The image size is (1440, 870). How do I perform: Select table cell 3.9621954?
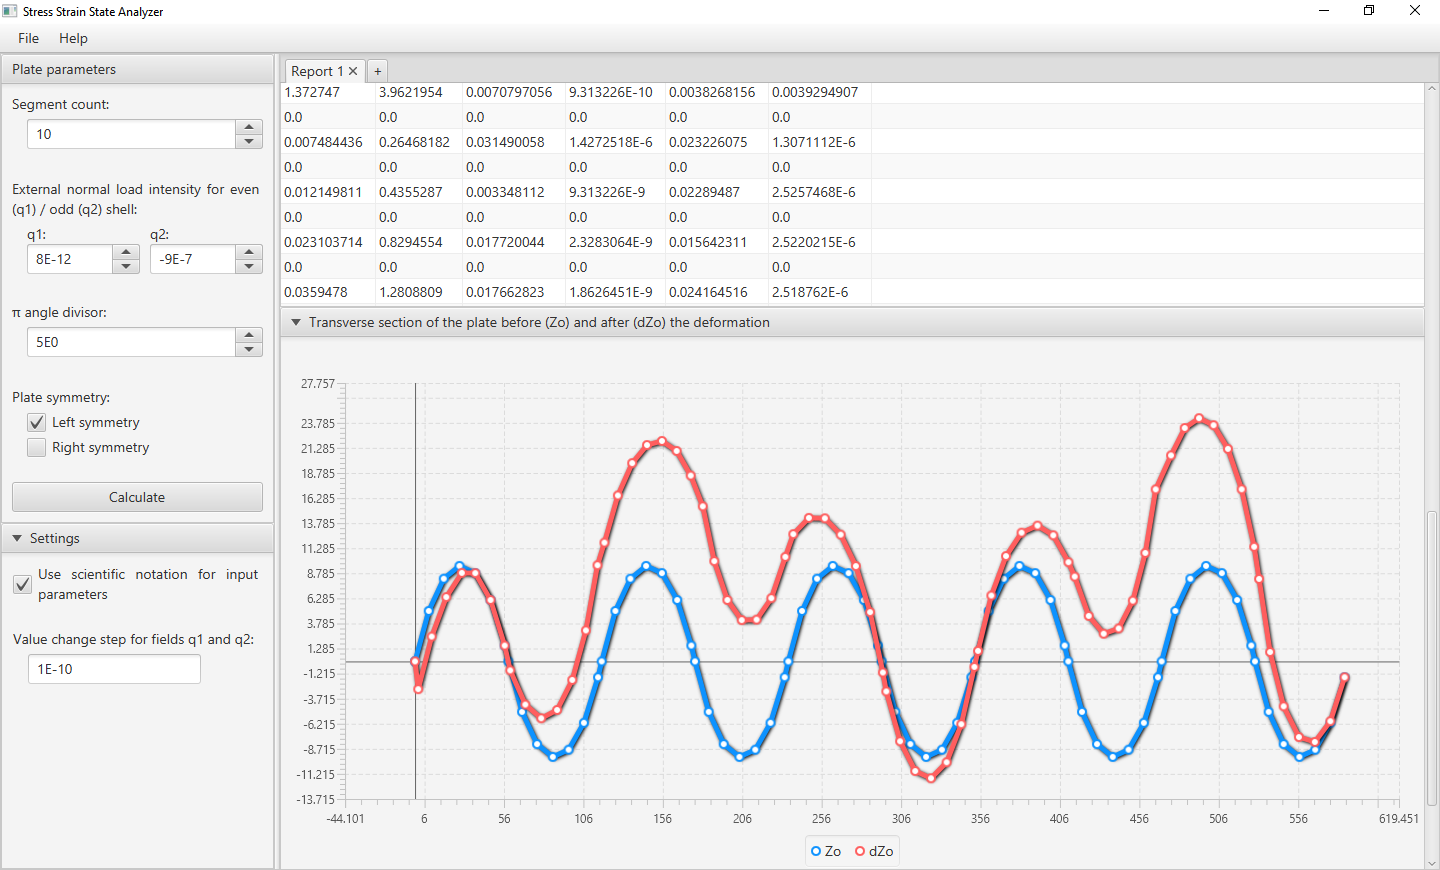click(x=418, y=92)
